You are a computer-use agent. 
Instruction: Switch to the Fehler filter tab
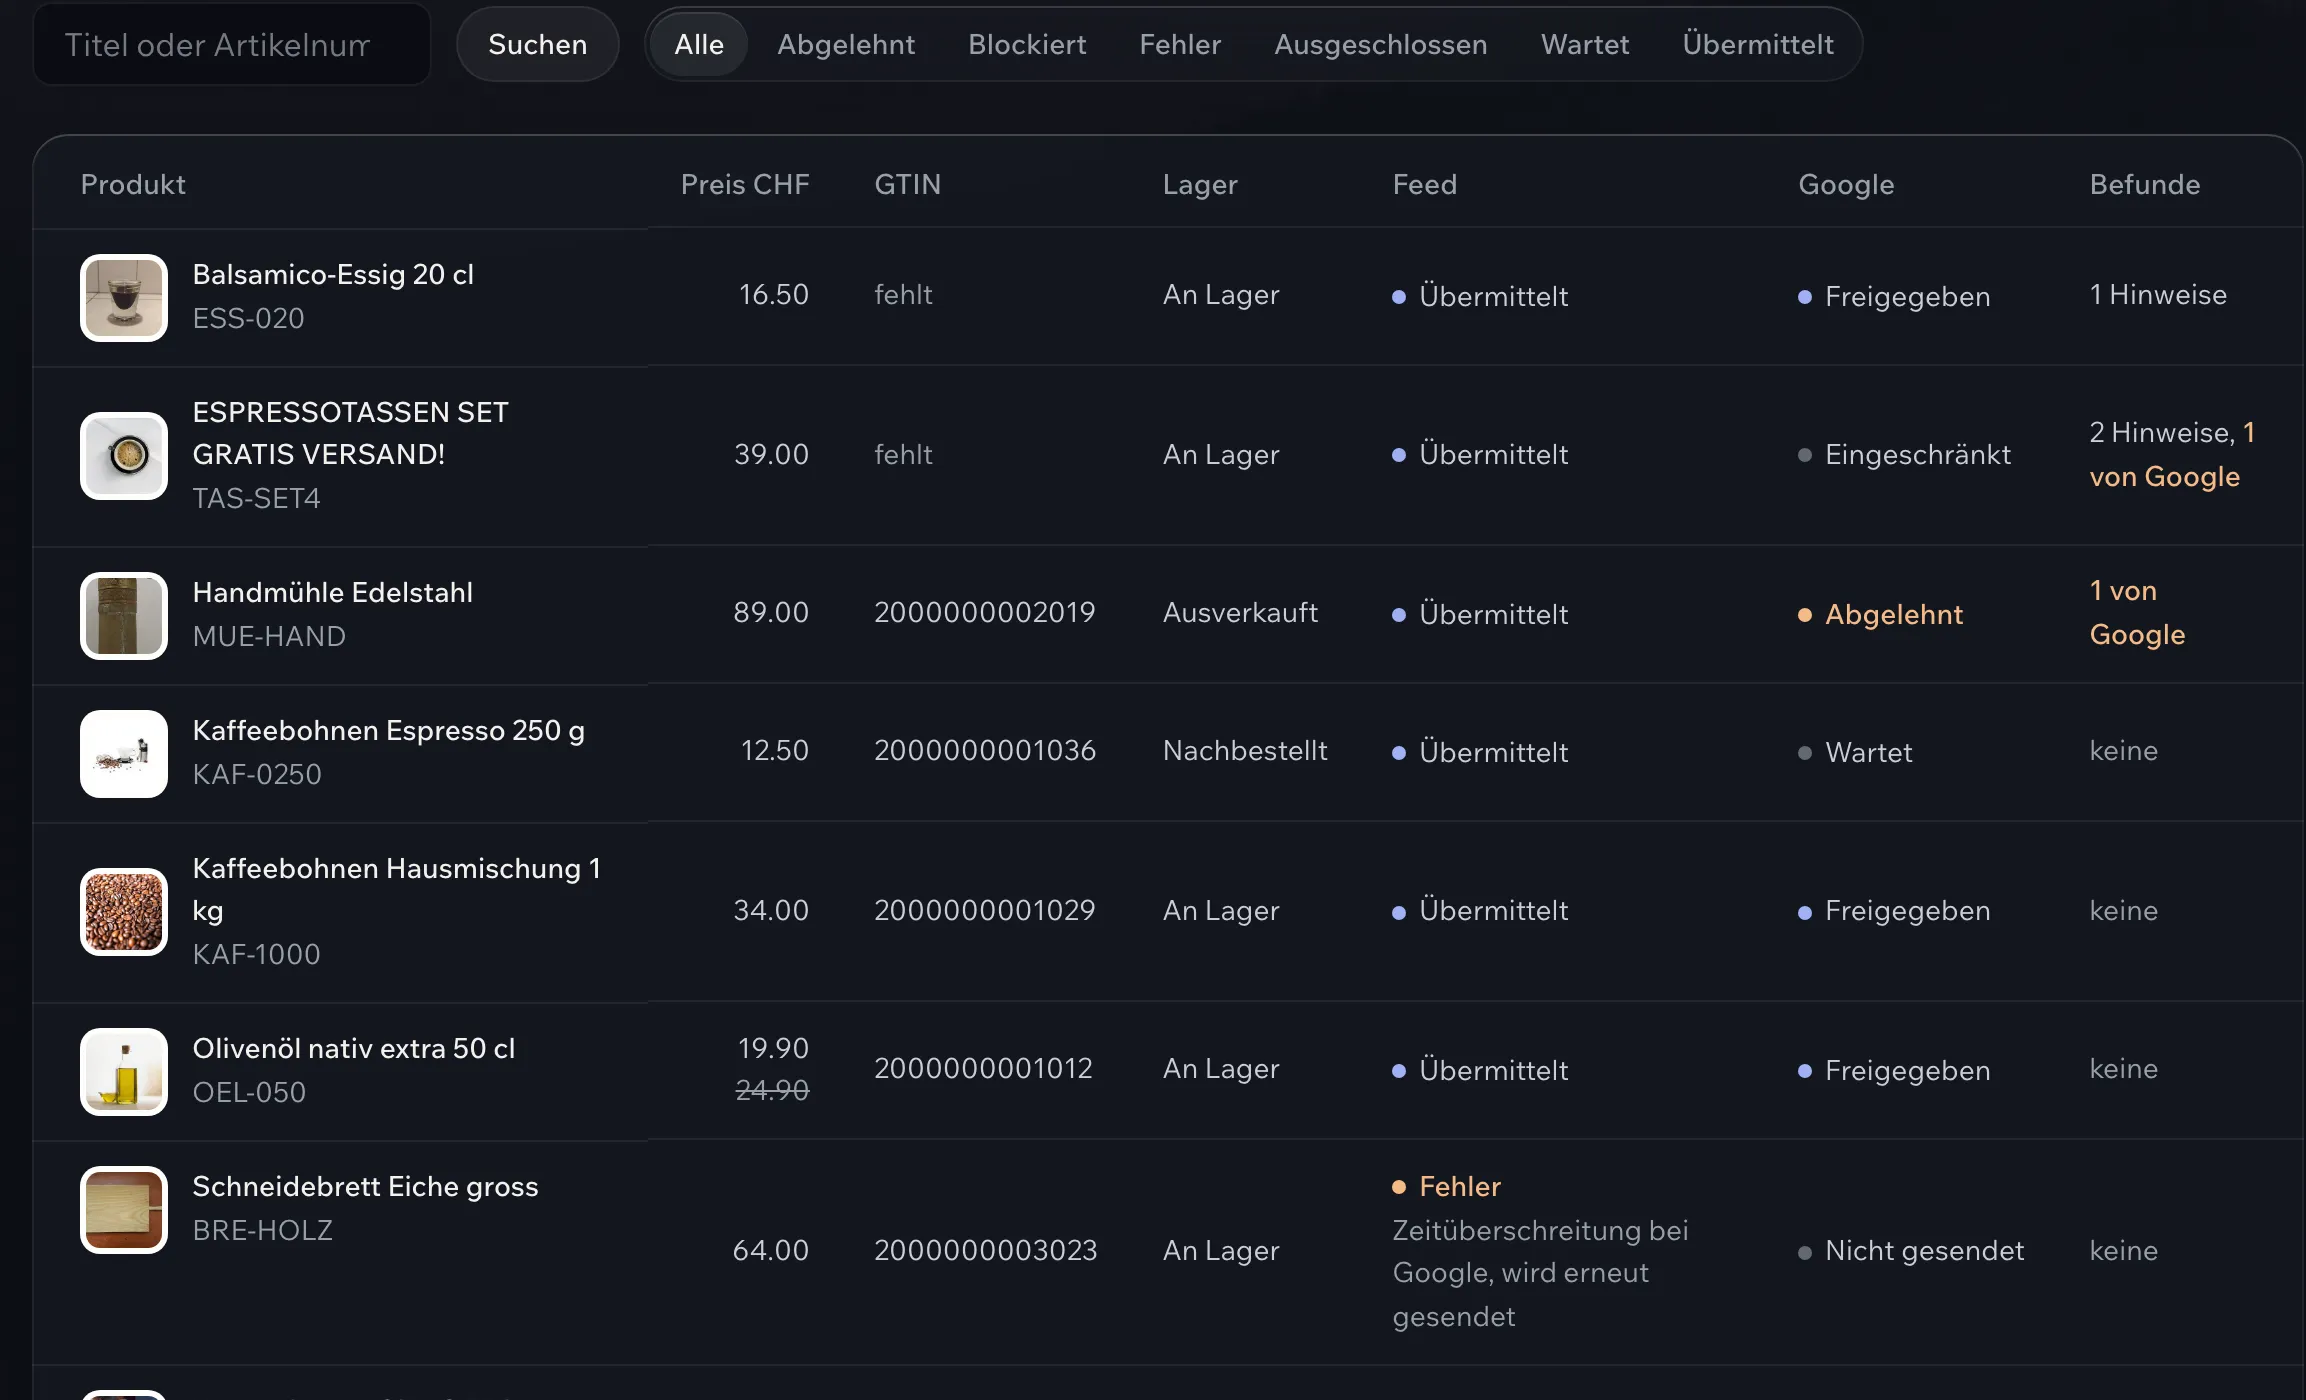[1180, 44]
